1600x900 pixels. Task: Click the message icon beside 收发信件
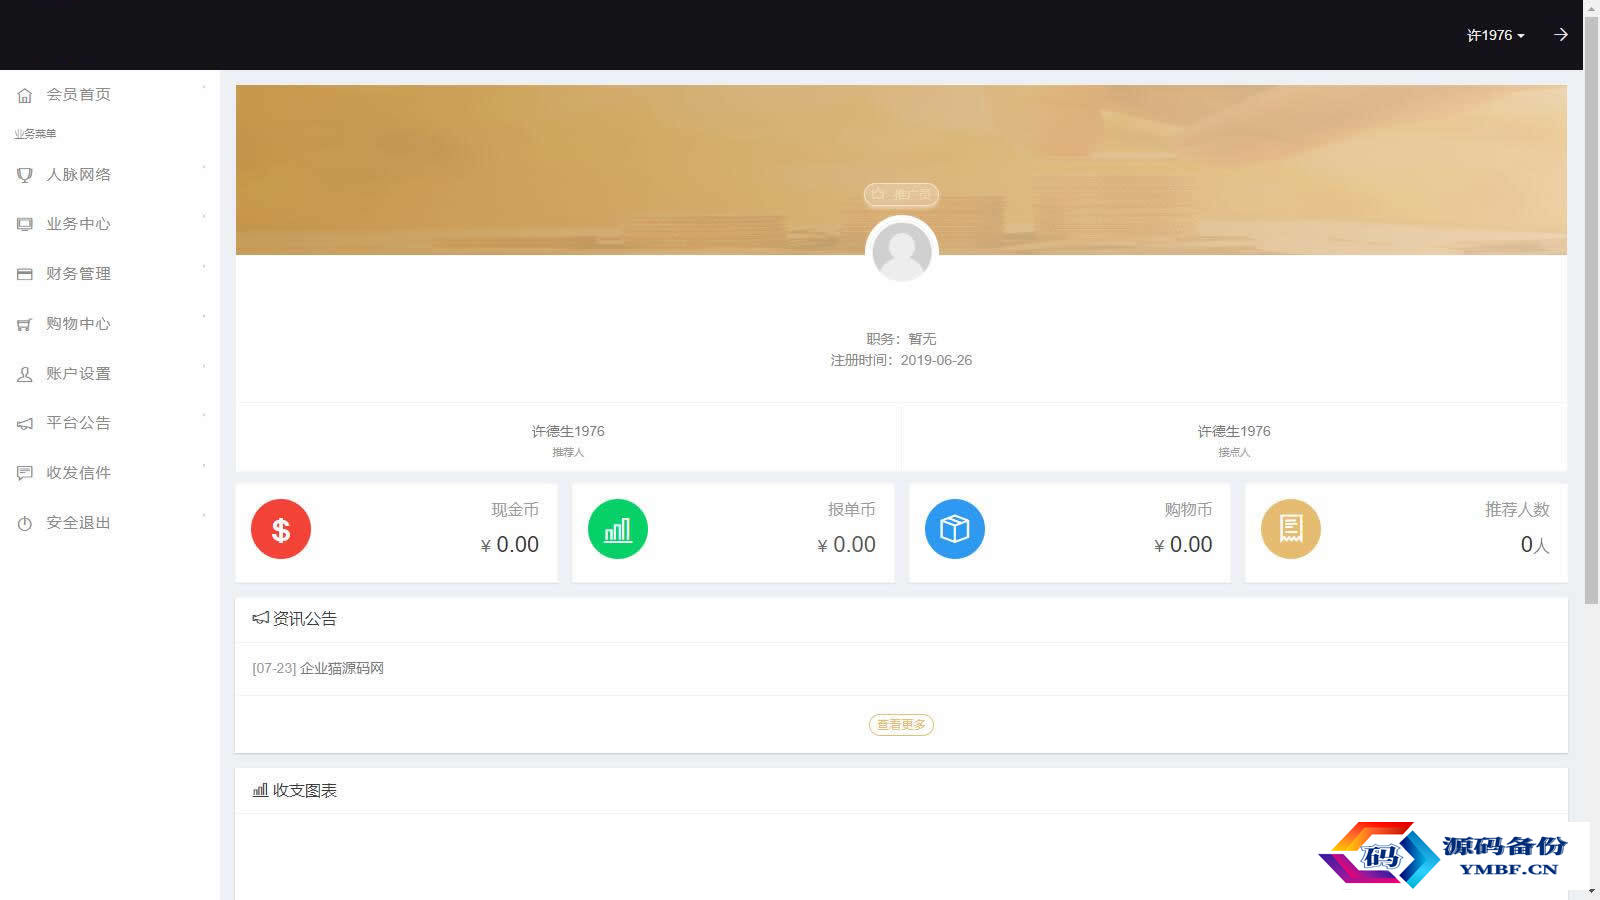coord(25,473)
